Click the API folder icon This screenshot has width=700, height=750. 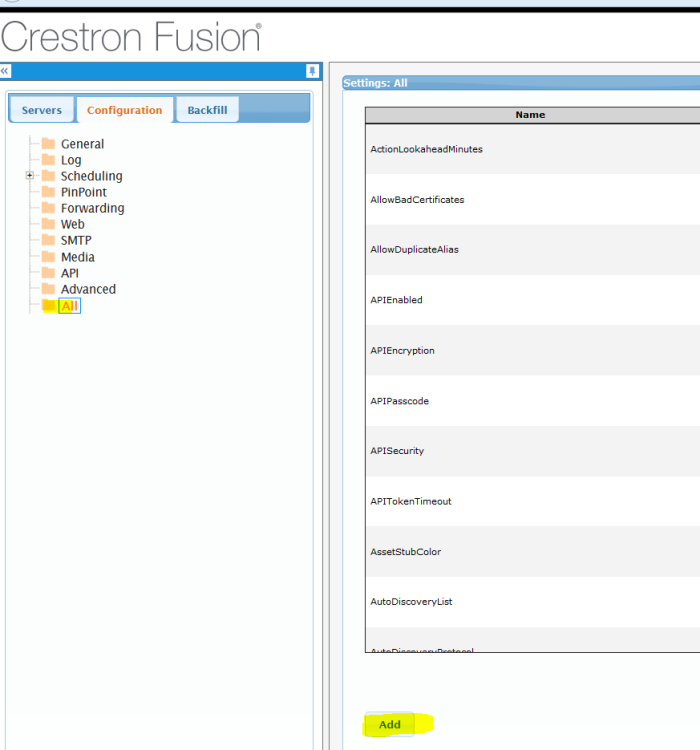48,273
